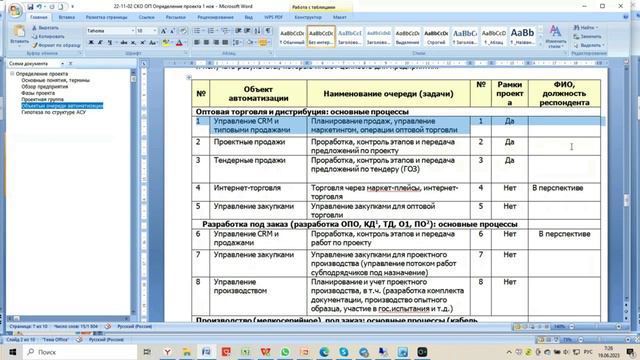Open change case (Аа) menu
The height and width of the screenshot is (360, 640).
click(x=153, y=42)
